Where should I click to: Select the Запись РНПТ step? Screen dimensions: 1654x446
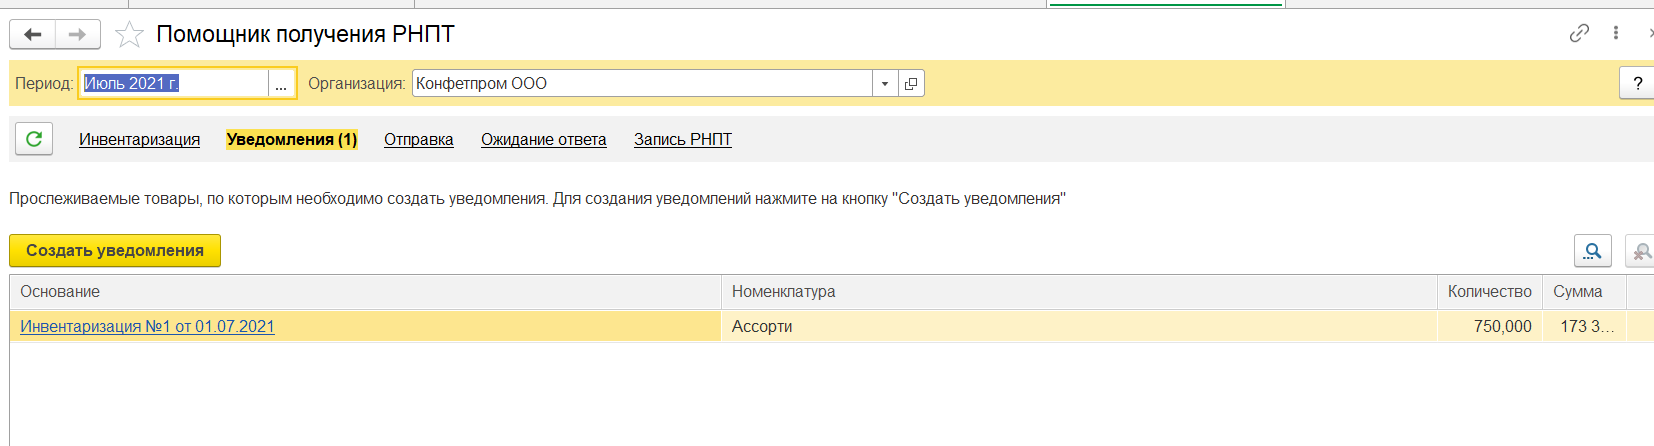[682, 140]
